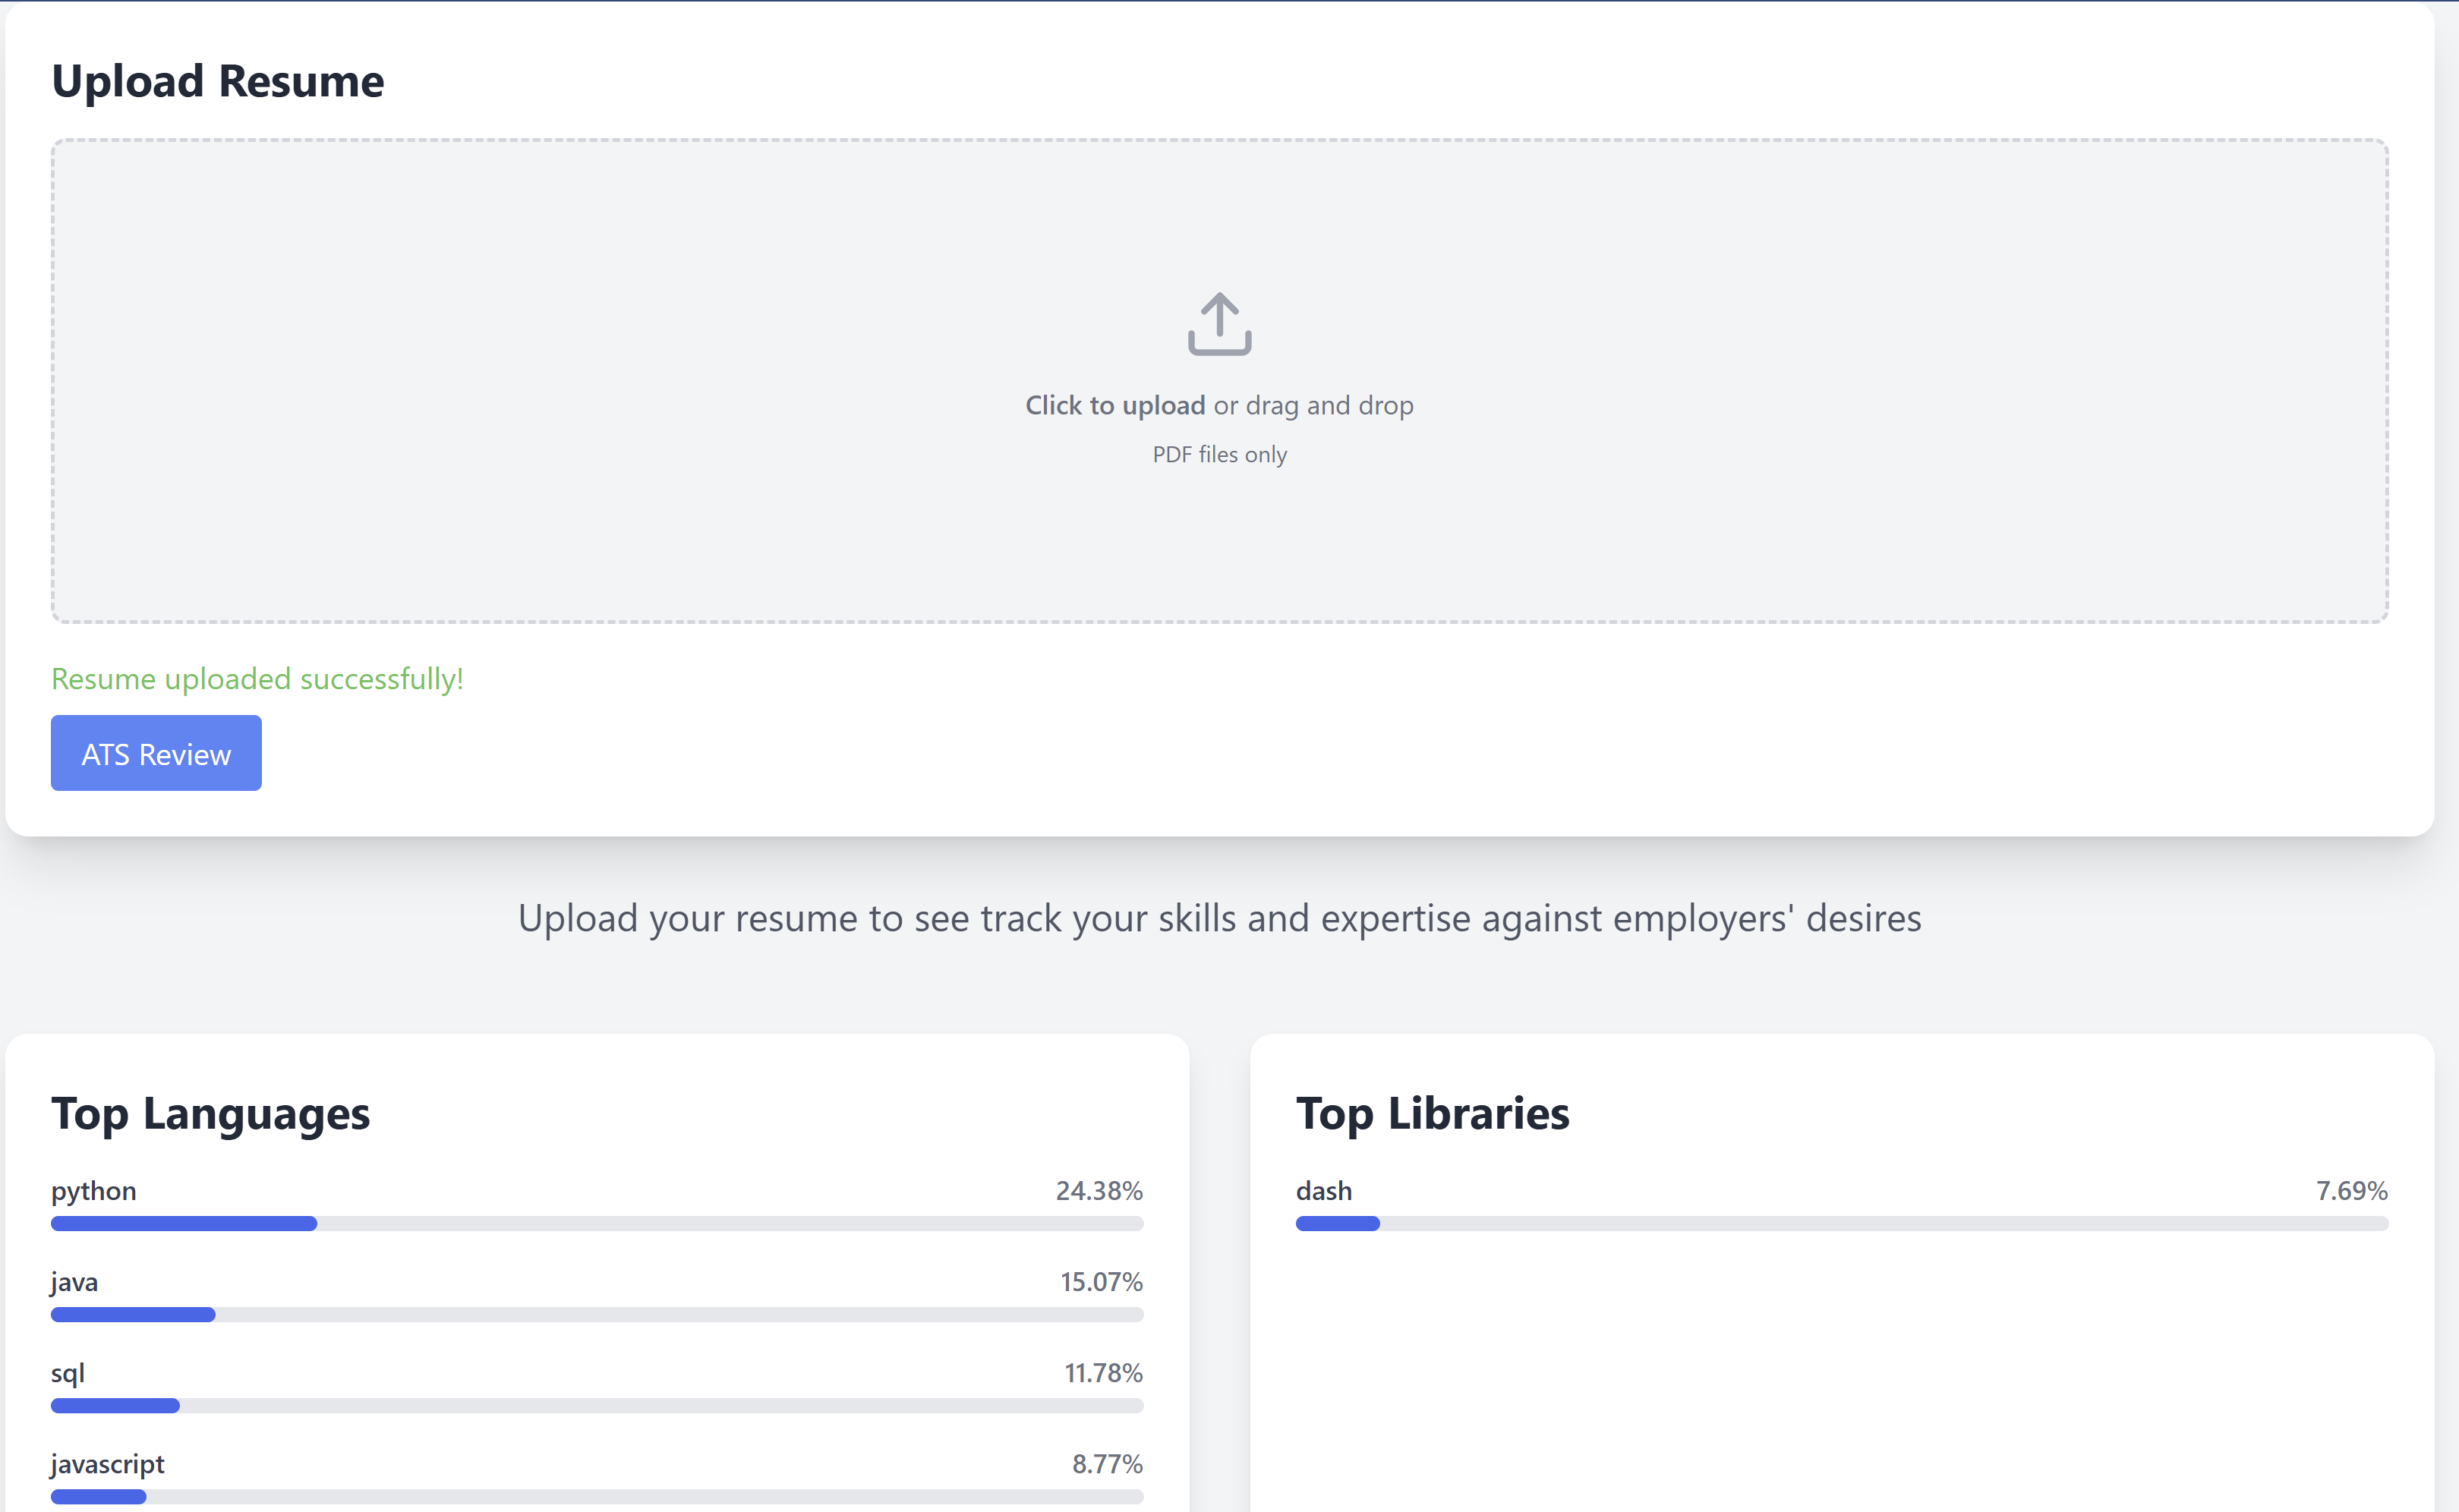Click the java progress bar
The image size is (2459, 1512).
597,1314
